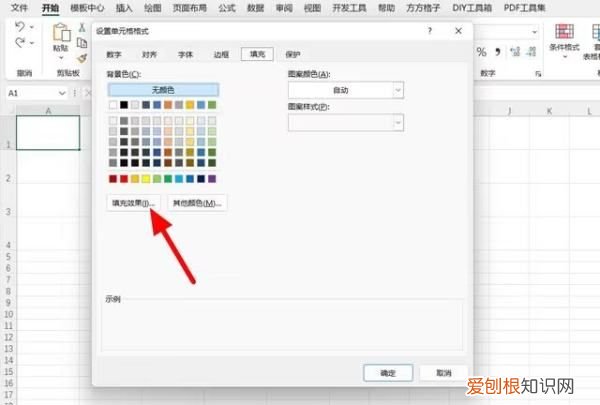This screenshot has height=405, width=600.
Task: Click the Format Painter brush icon
Action: tap(82, 58)
